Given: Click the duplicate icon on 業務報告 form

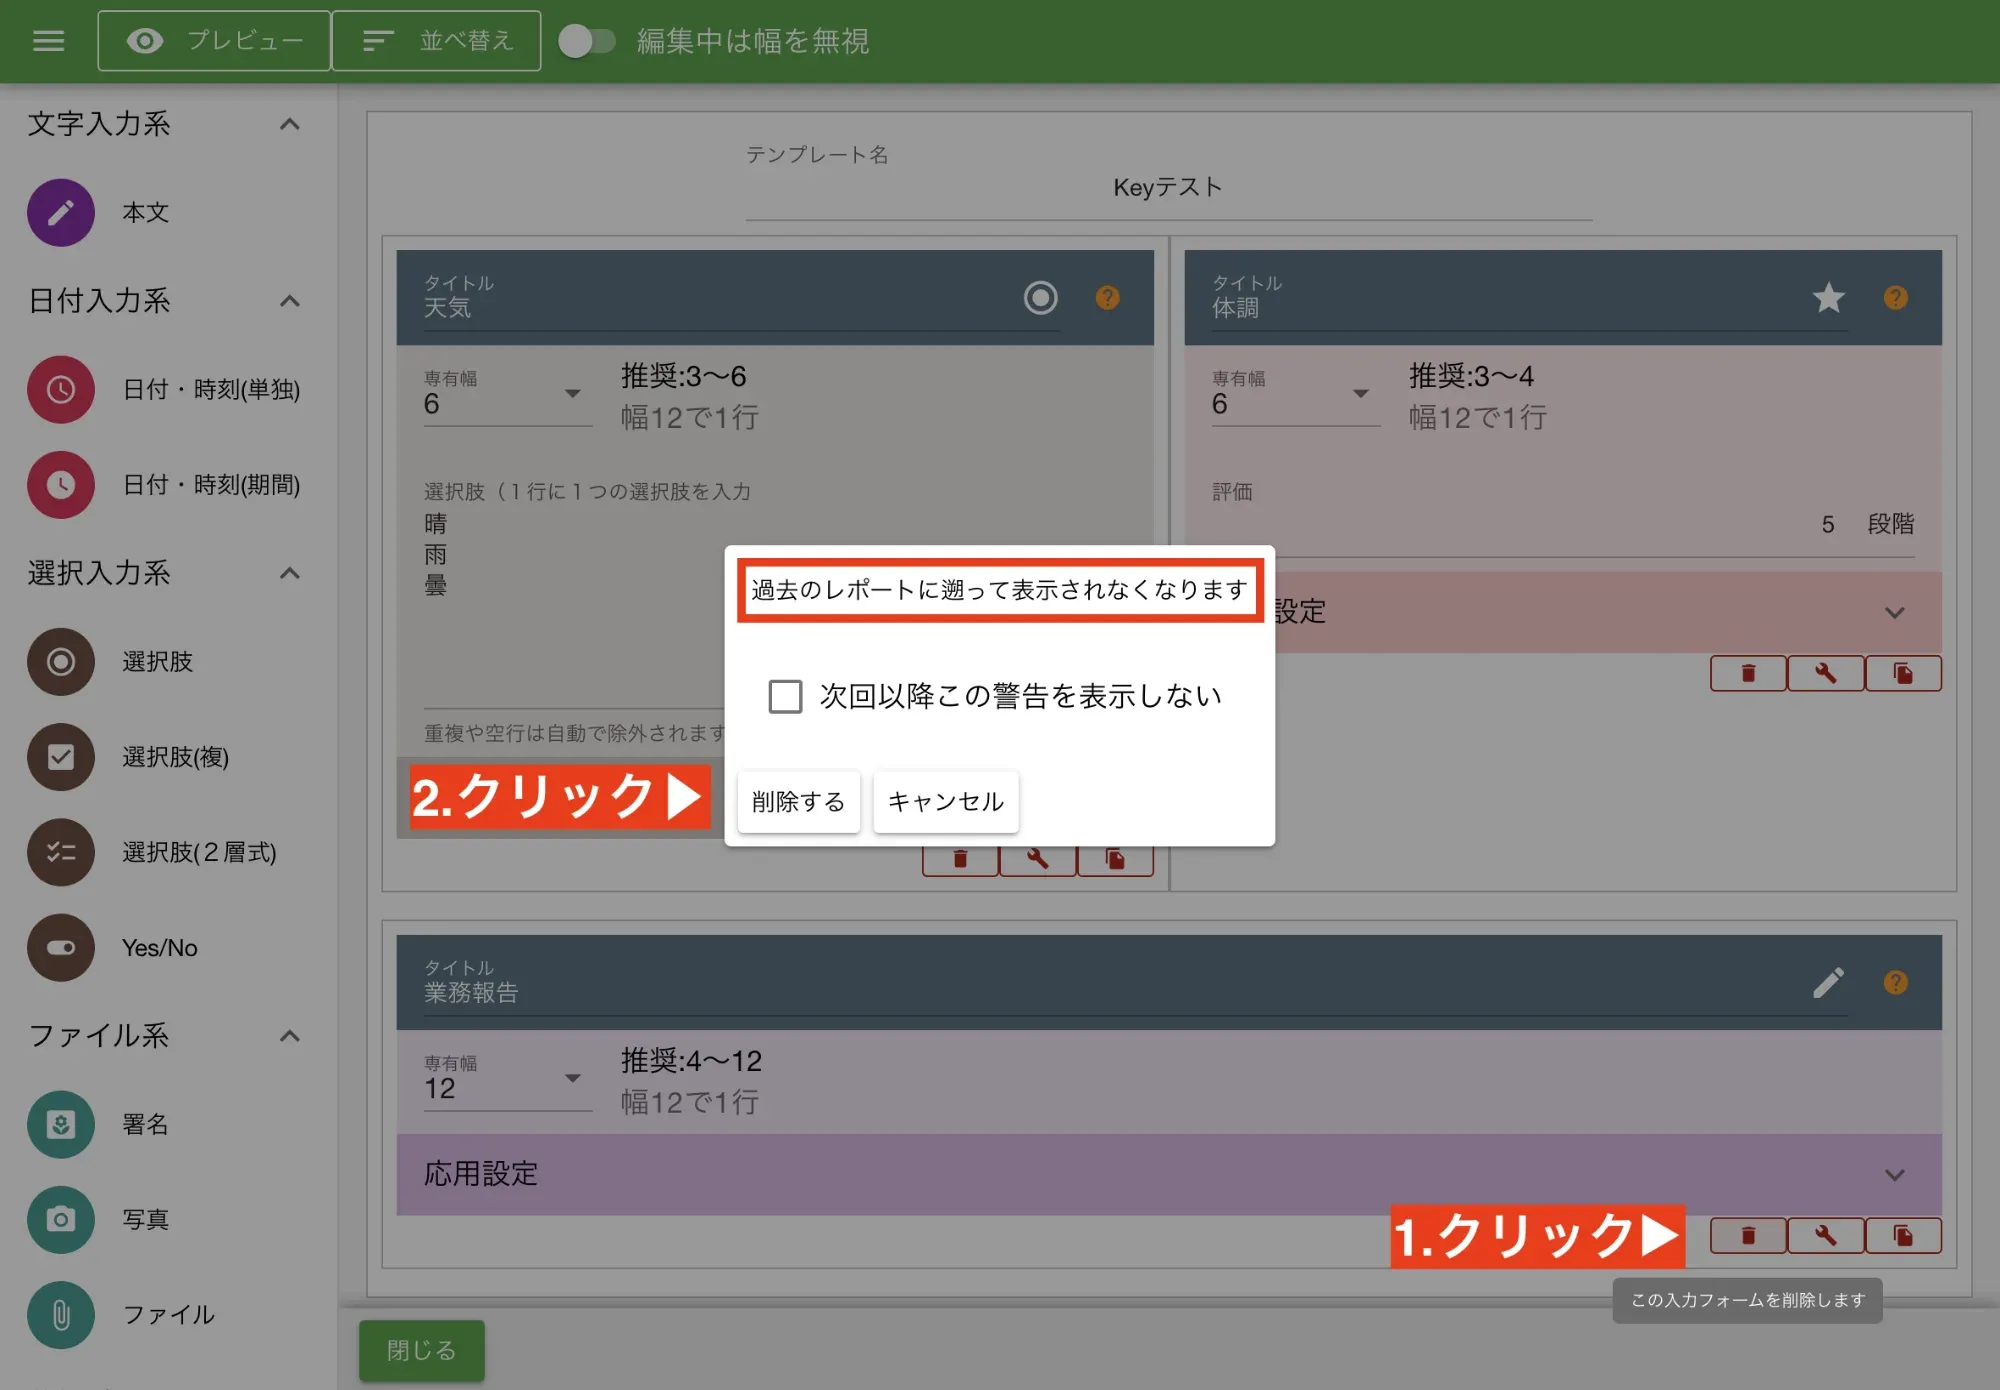Looking at the screenshot, I should point(1903,1235).
